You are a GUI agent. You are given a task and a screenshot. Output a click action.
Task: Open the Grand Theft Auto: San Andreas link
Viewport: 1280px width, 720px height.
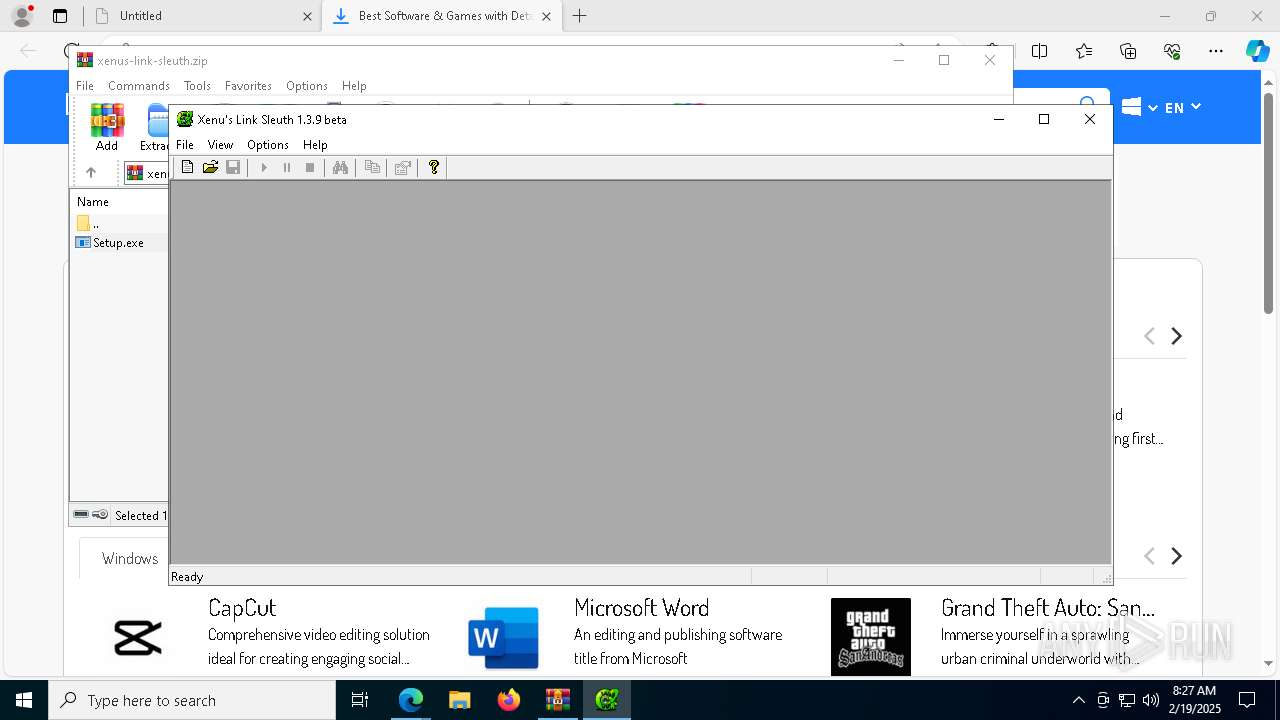point(1047,608)
